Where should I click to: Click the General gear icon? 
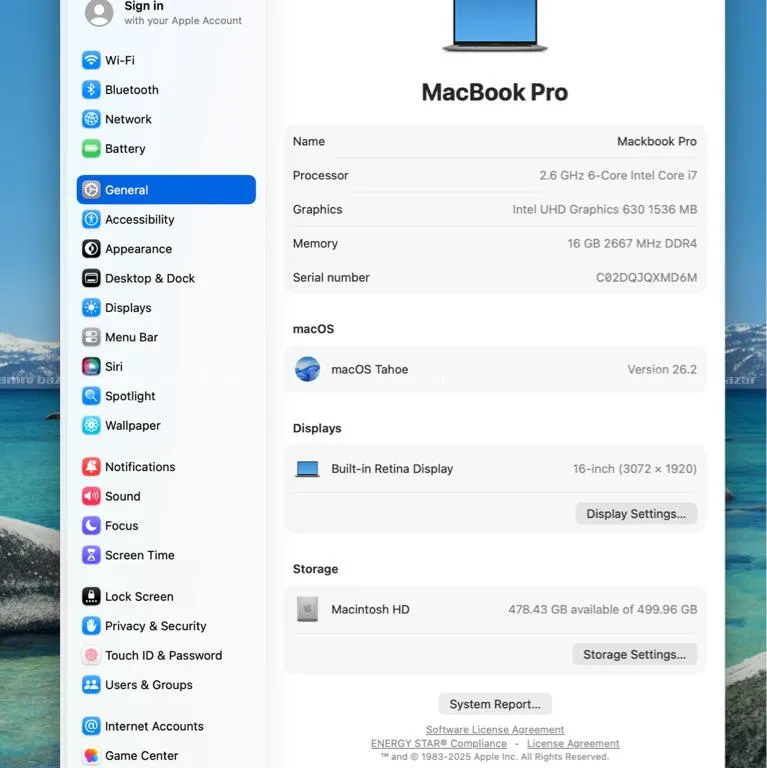click(x=91, y=190)
